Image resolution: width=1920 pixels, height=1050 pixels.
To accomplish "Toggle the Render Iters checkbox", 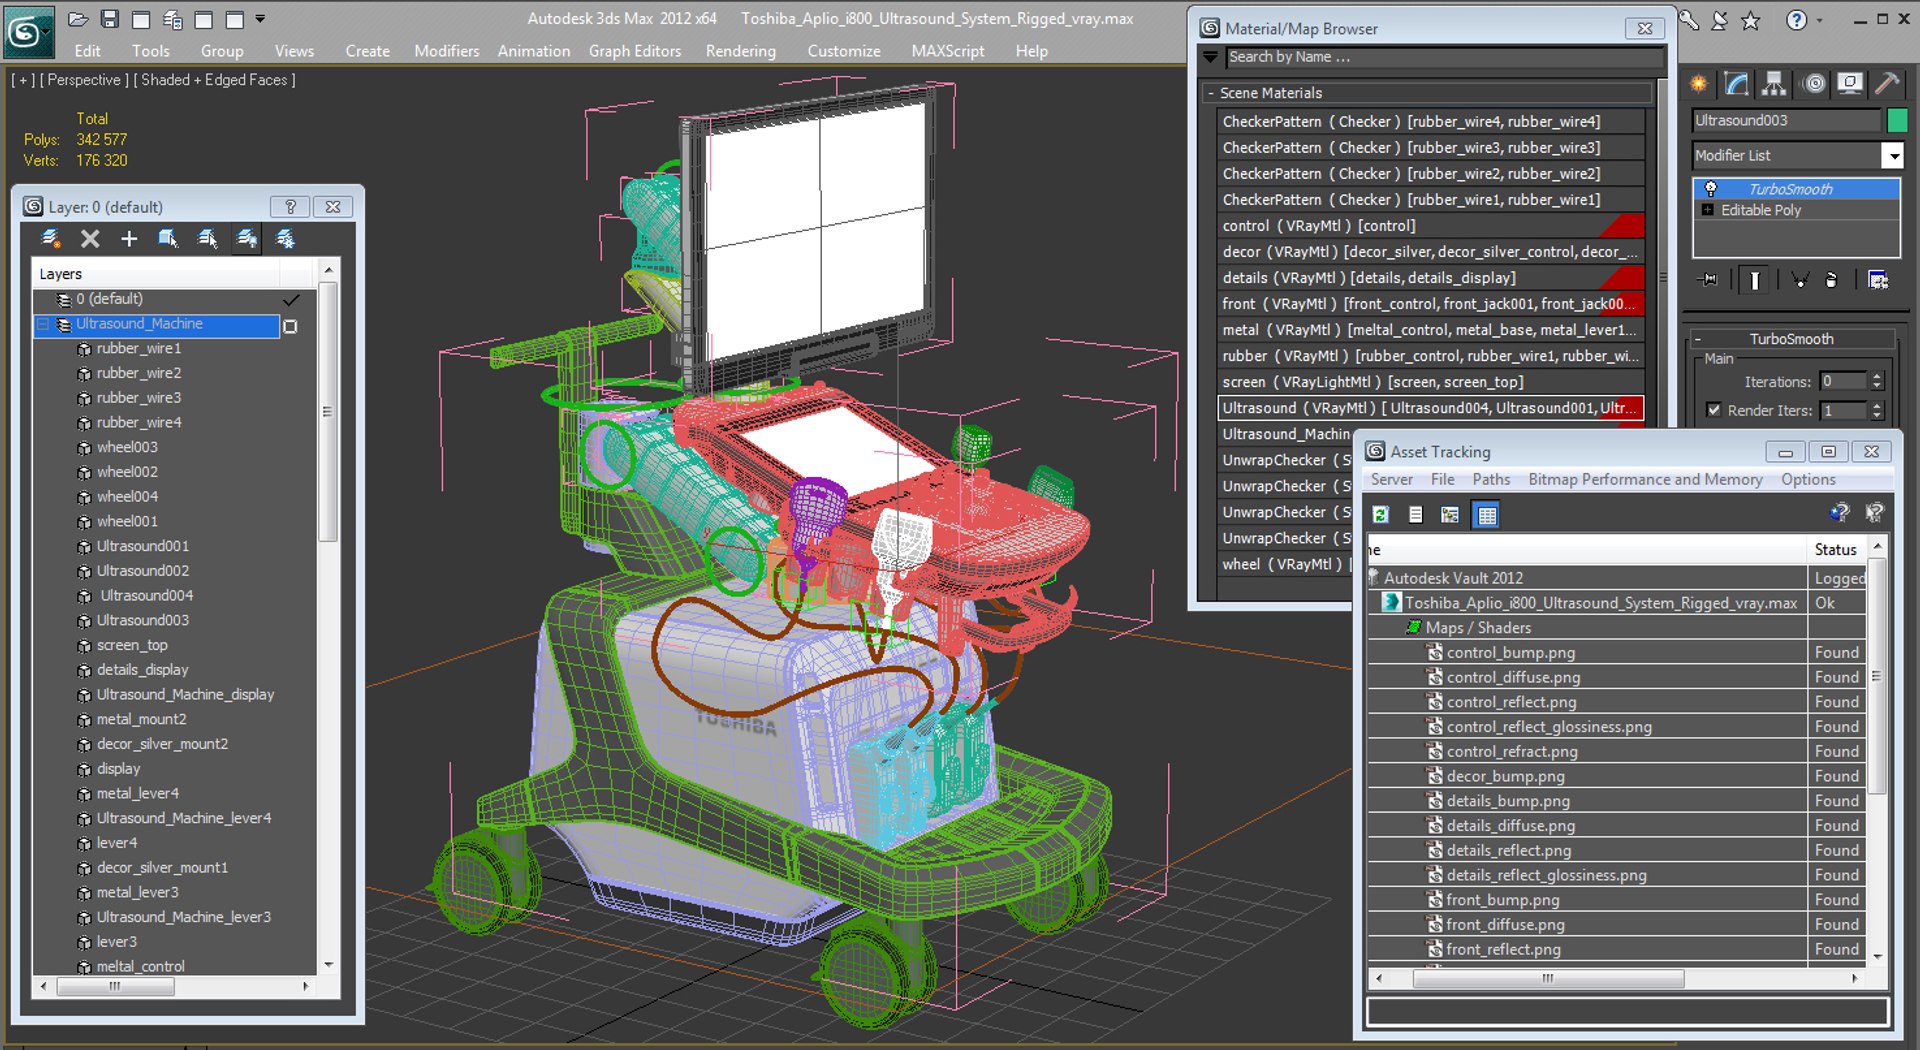I will (x=1714, y=410).
